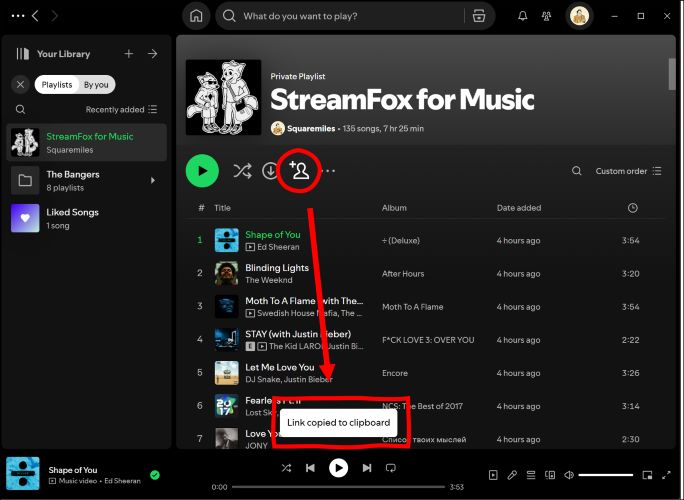
Task: Expand Your Library with arrow icon
Action: pos(153,54)
